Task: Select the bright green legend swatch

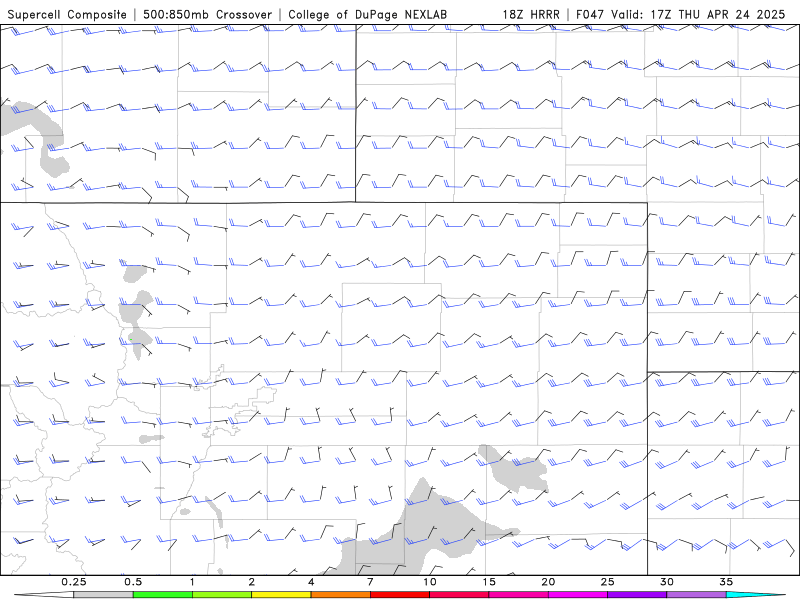Action: click(x=163, y=595)
